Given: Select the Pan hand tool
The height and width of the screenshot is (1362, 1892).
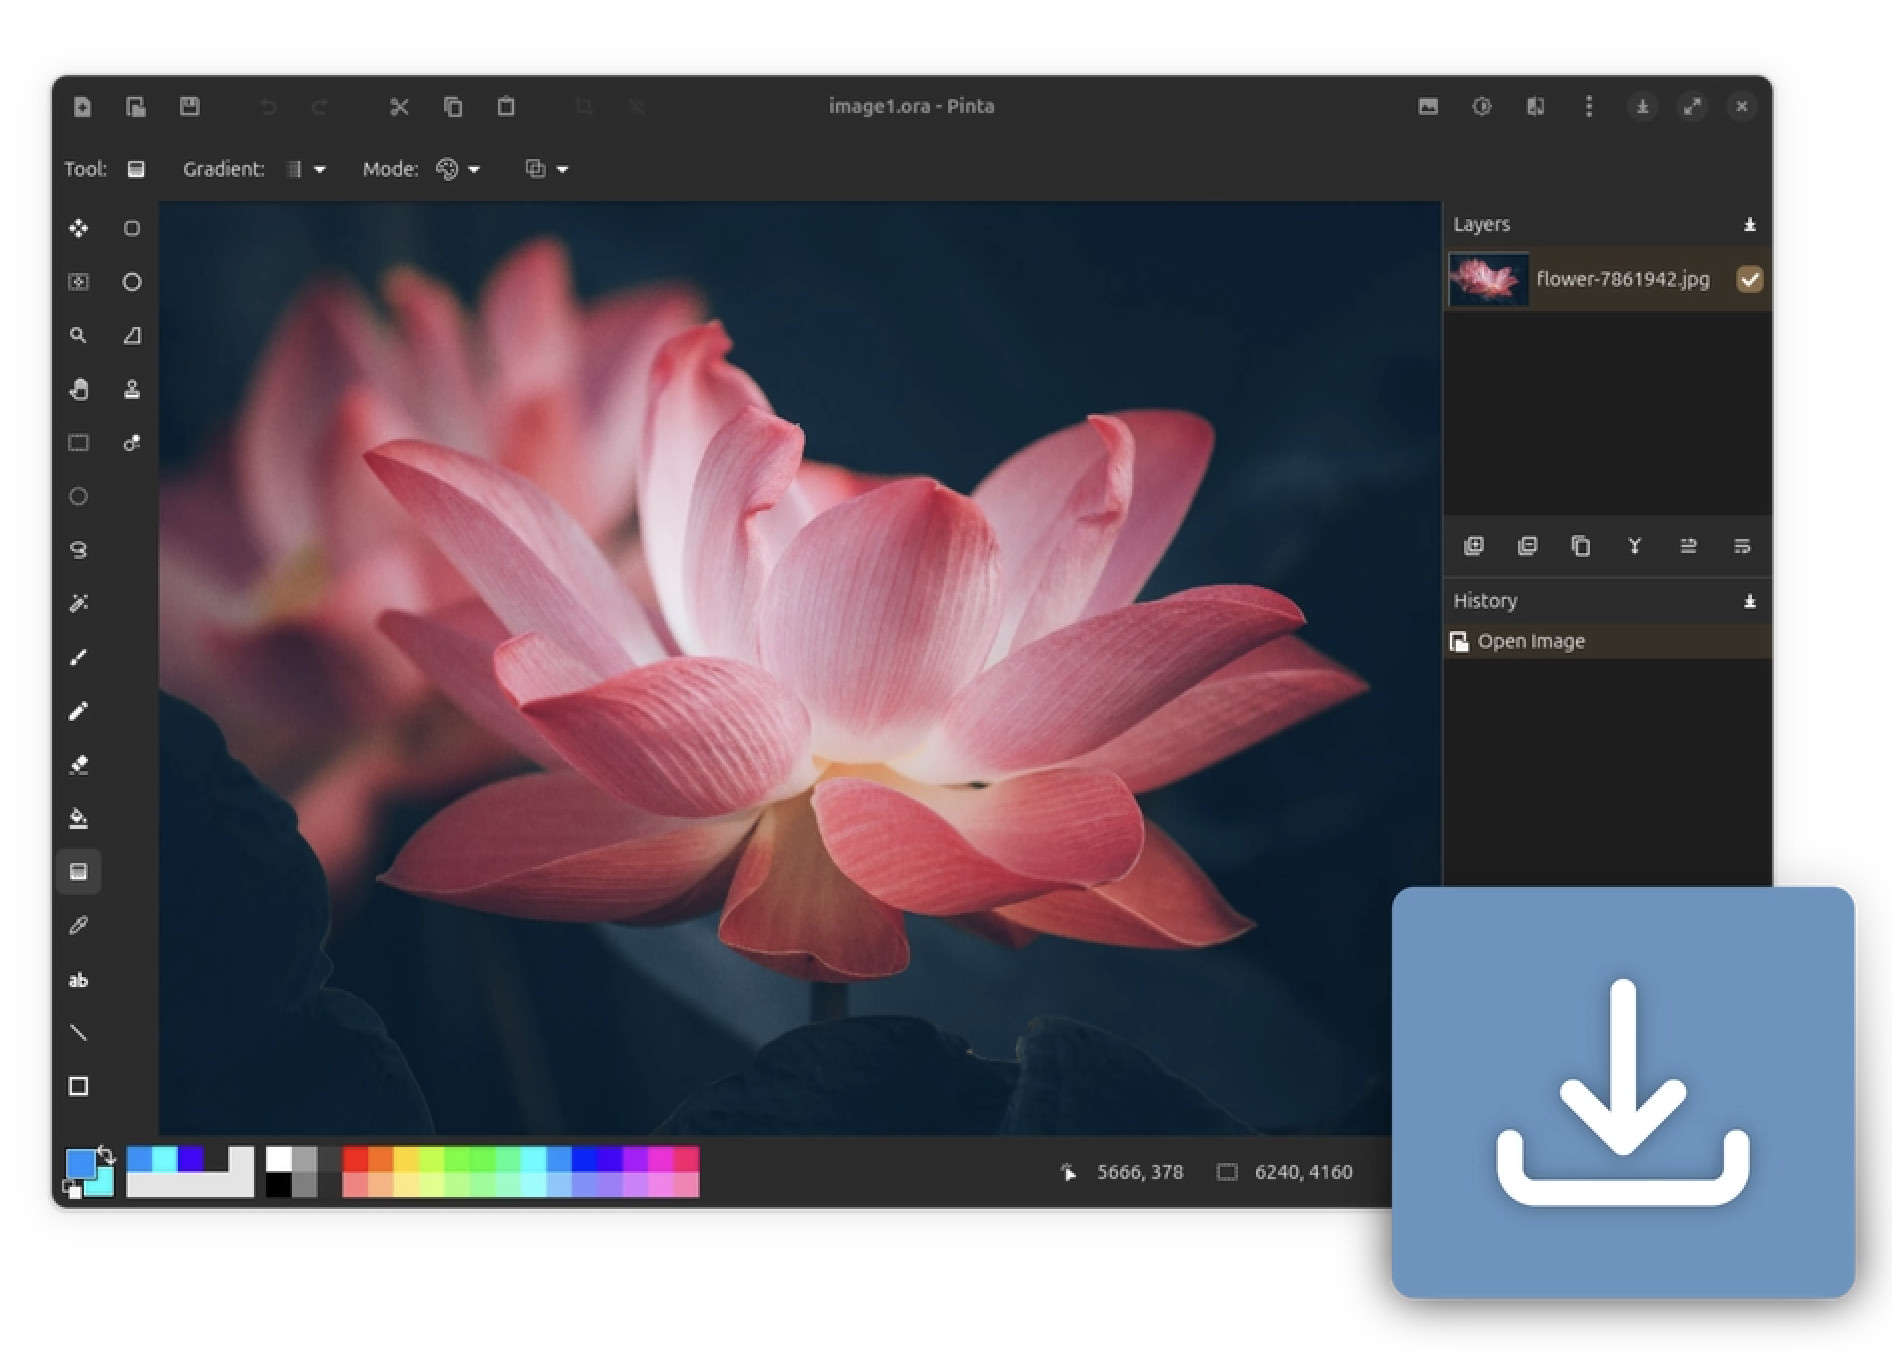Looking at the screenshot, I should 78,389.
